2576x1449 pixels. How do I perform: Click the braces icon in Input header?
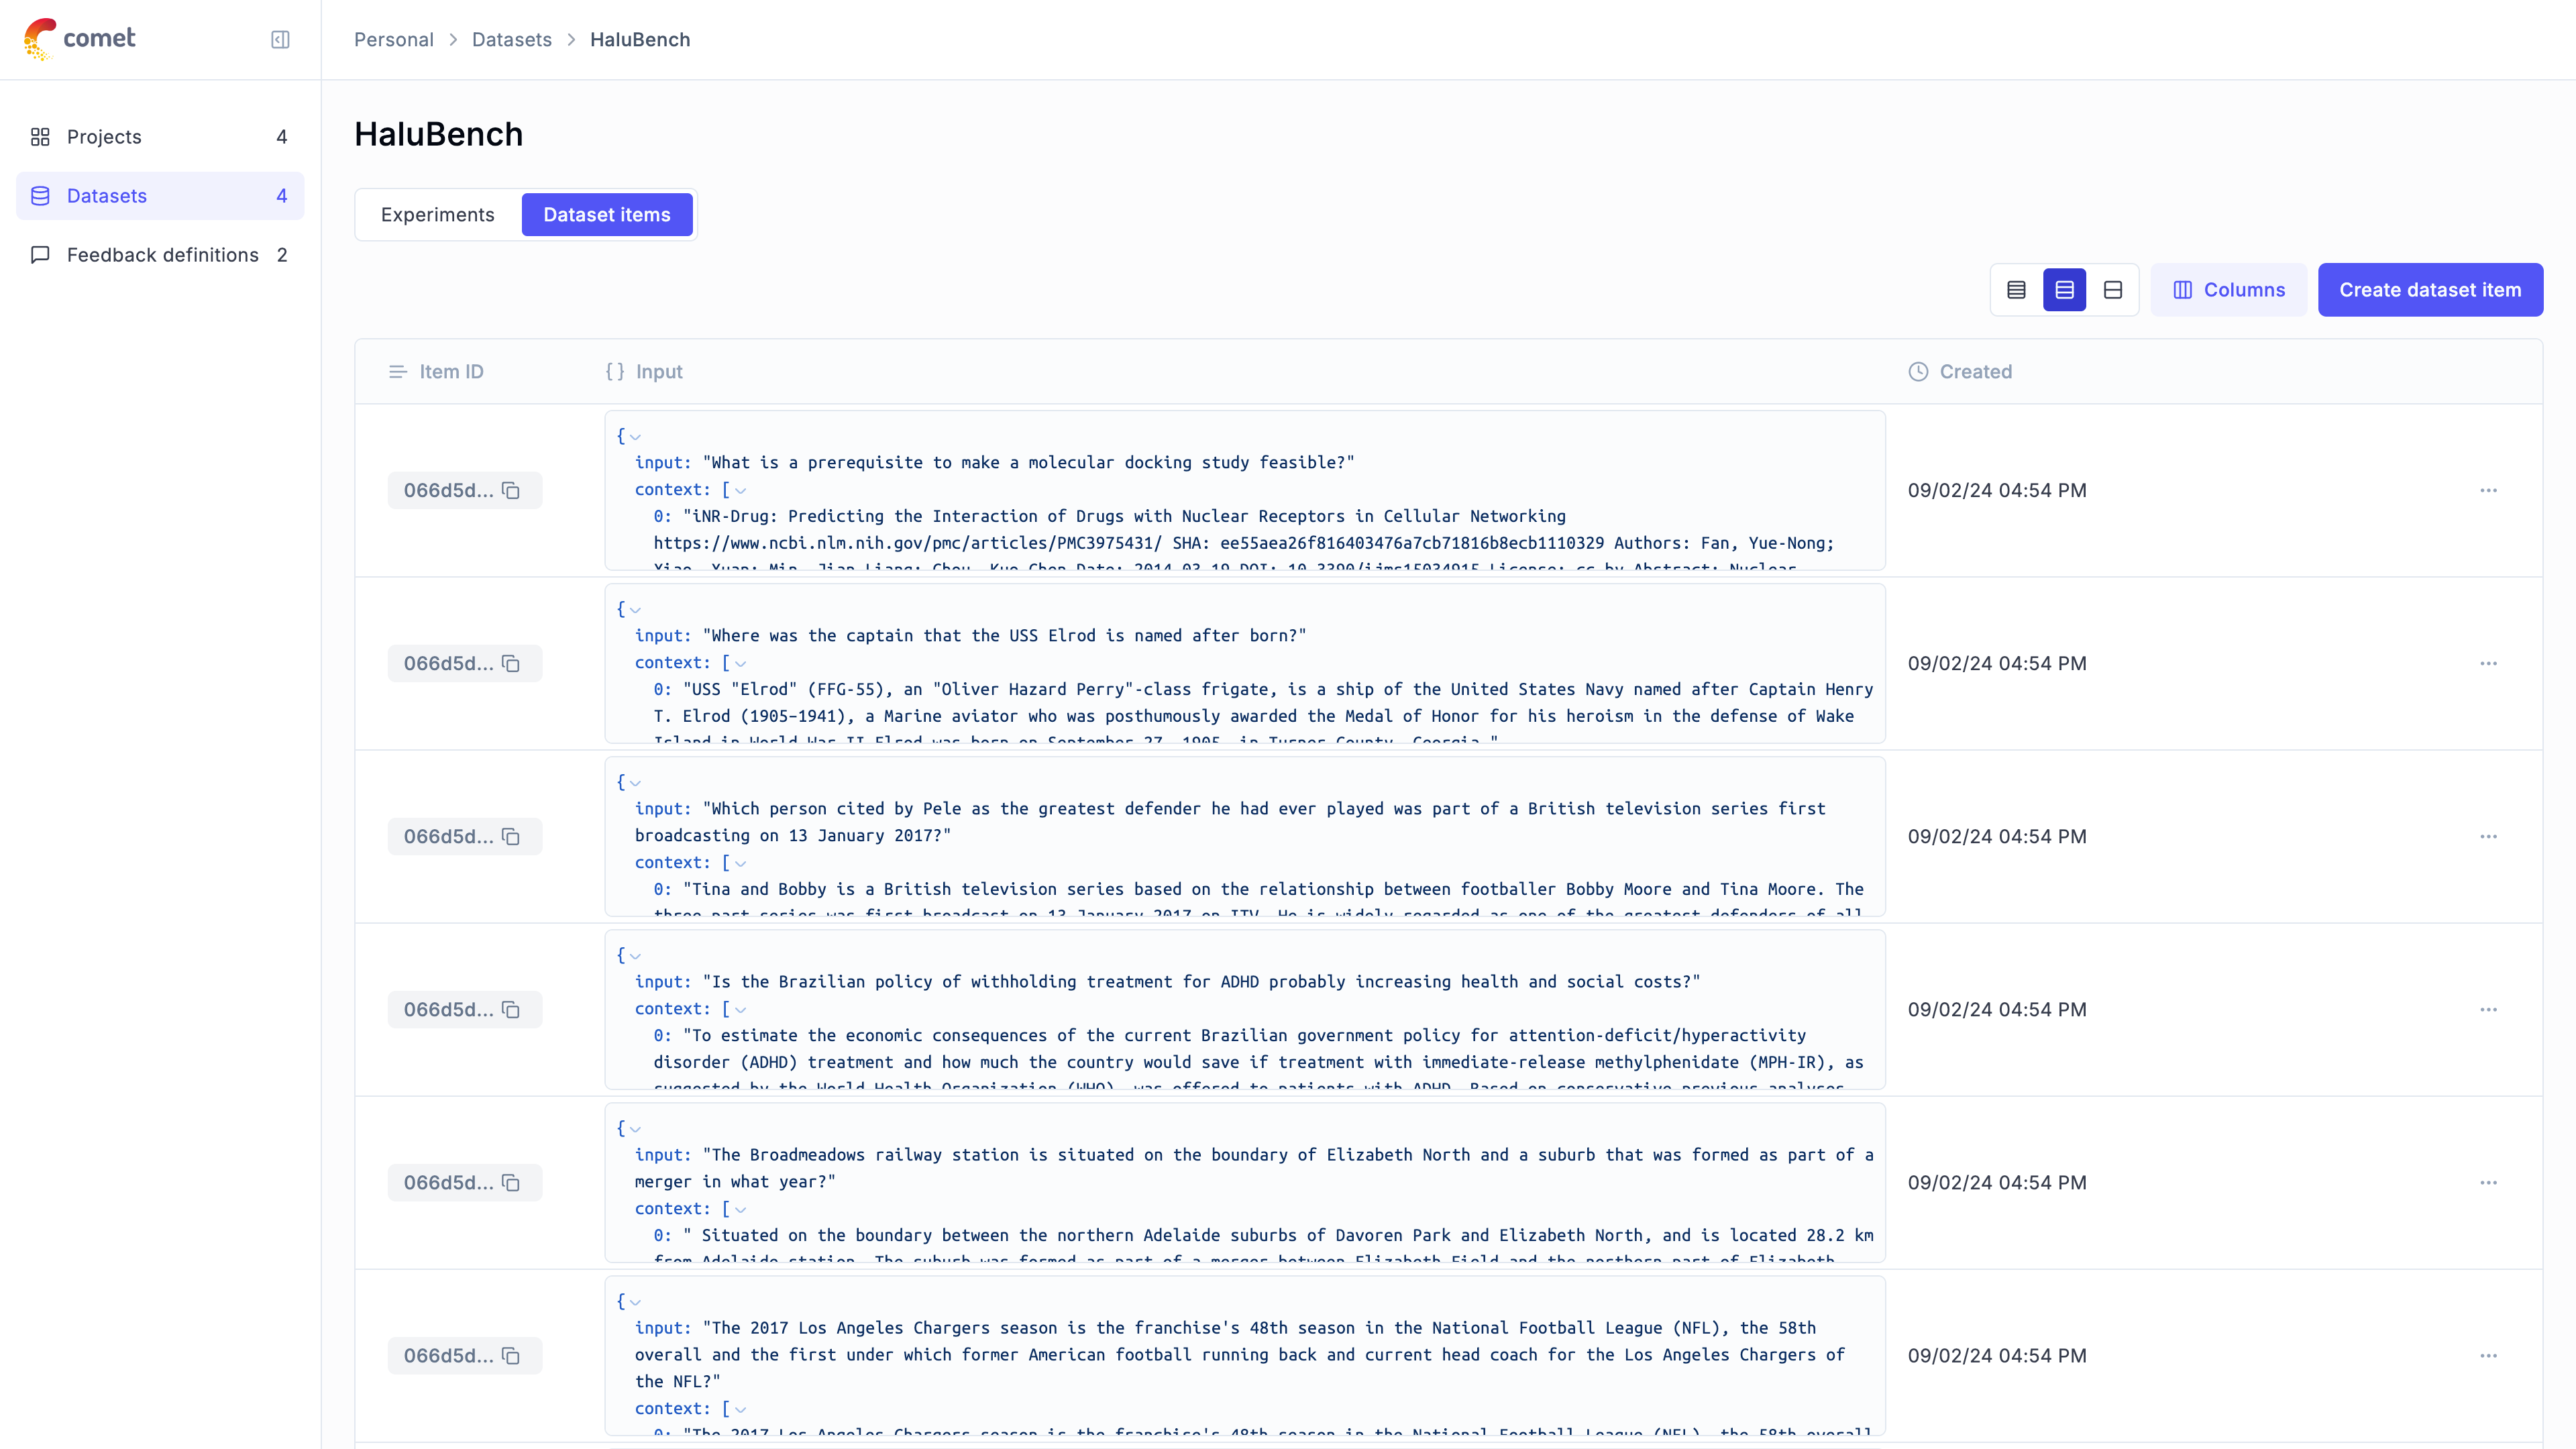615,372
